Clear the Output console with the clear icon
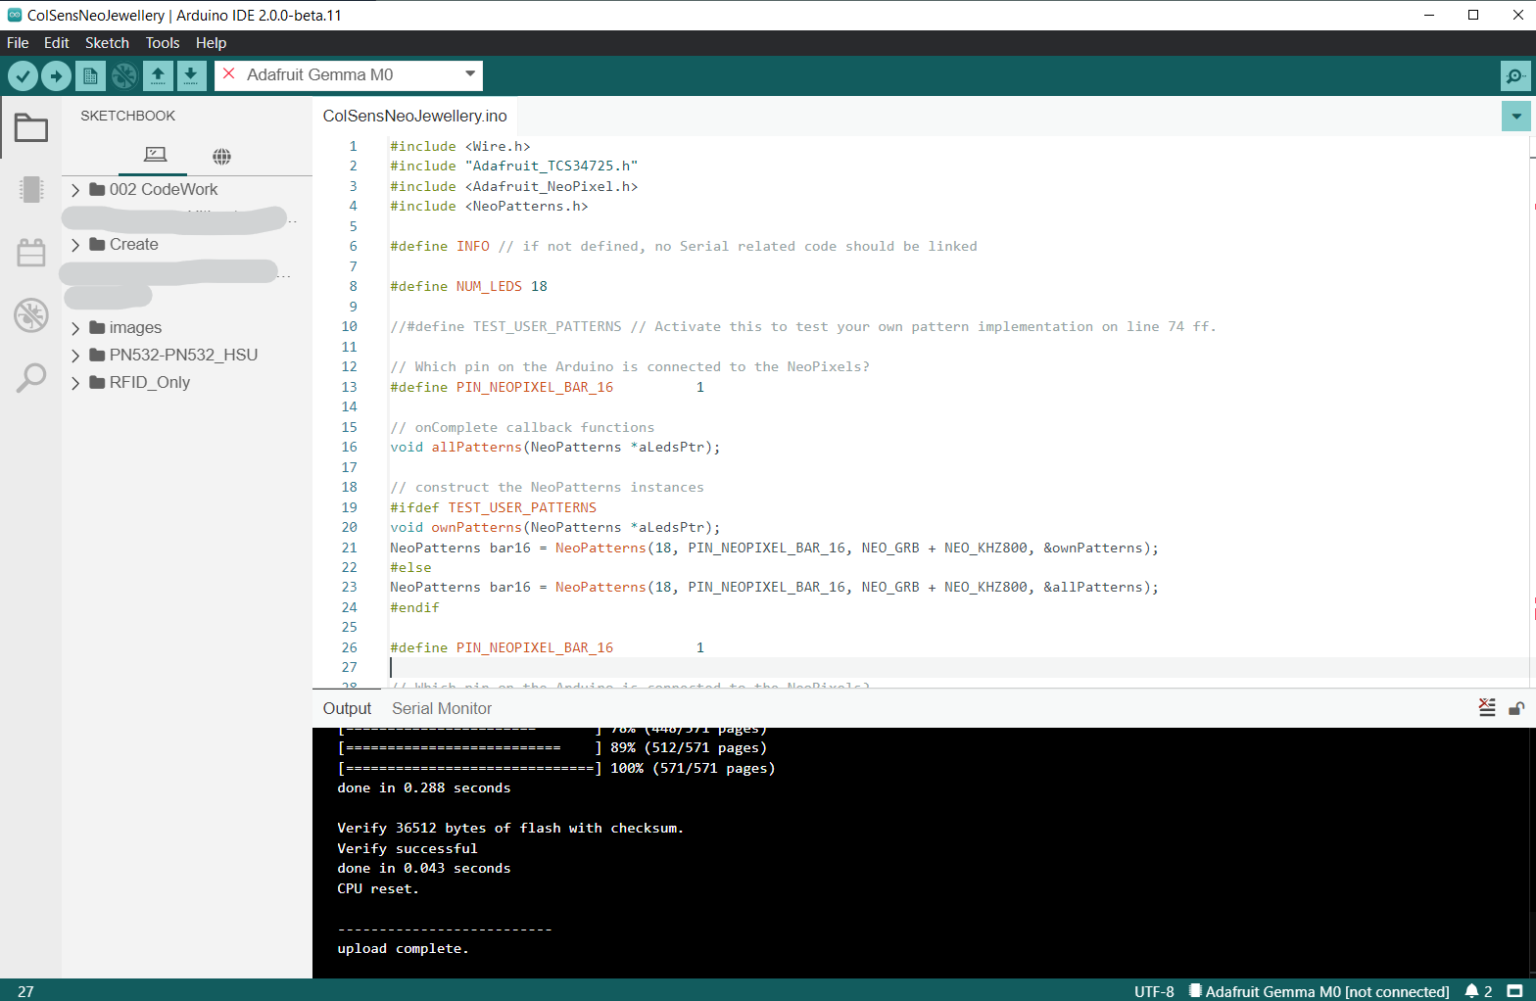The width and height of the screenshot is (1536, 1001). click(1487, 707)
